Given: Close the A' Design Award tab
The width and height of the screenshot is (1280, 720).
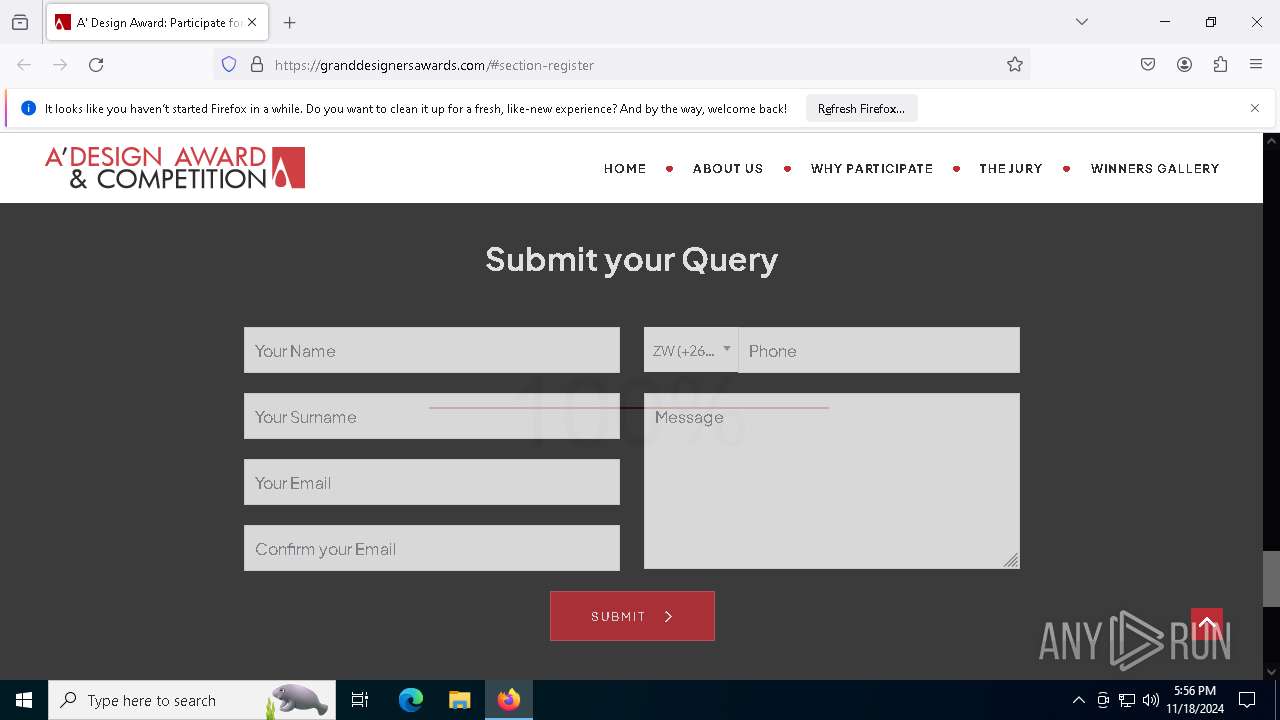Looking at the screenshot, I should [252, 22].
